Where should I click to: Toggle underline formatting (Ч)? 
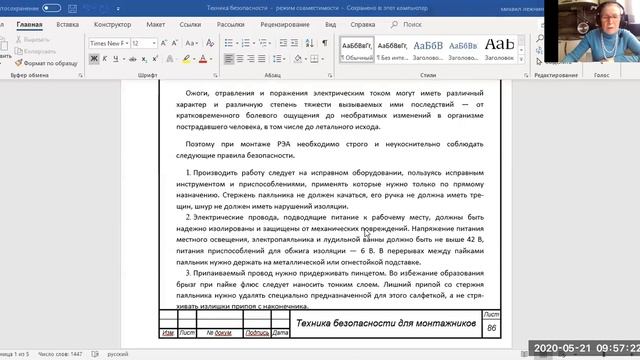(116, 59)
